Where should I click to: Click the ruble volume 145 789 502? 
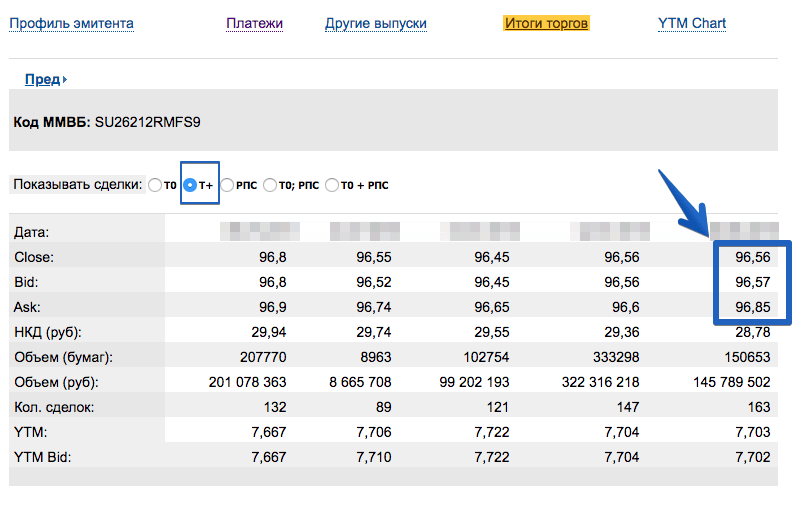(x=732, y=382)
